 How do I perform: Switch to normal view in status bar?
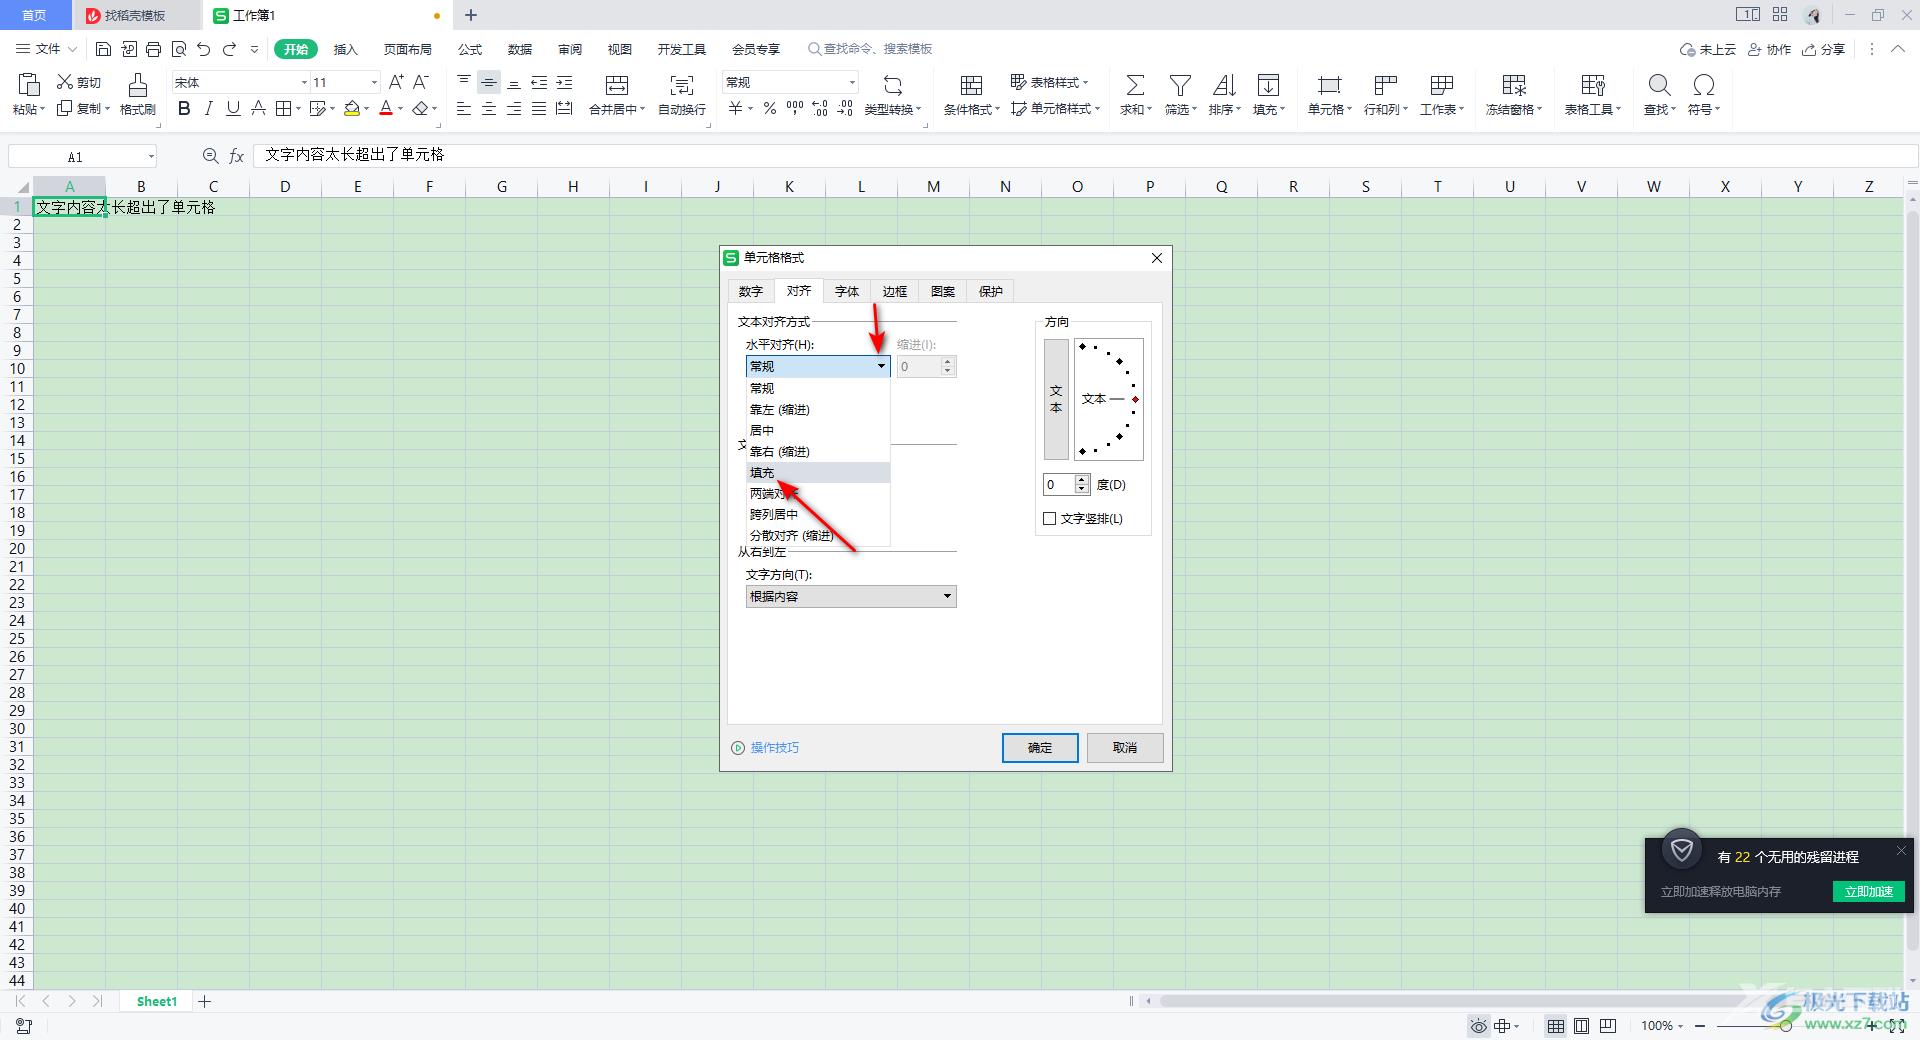(x=1556, y=1026)
